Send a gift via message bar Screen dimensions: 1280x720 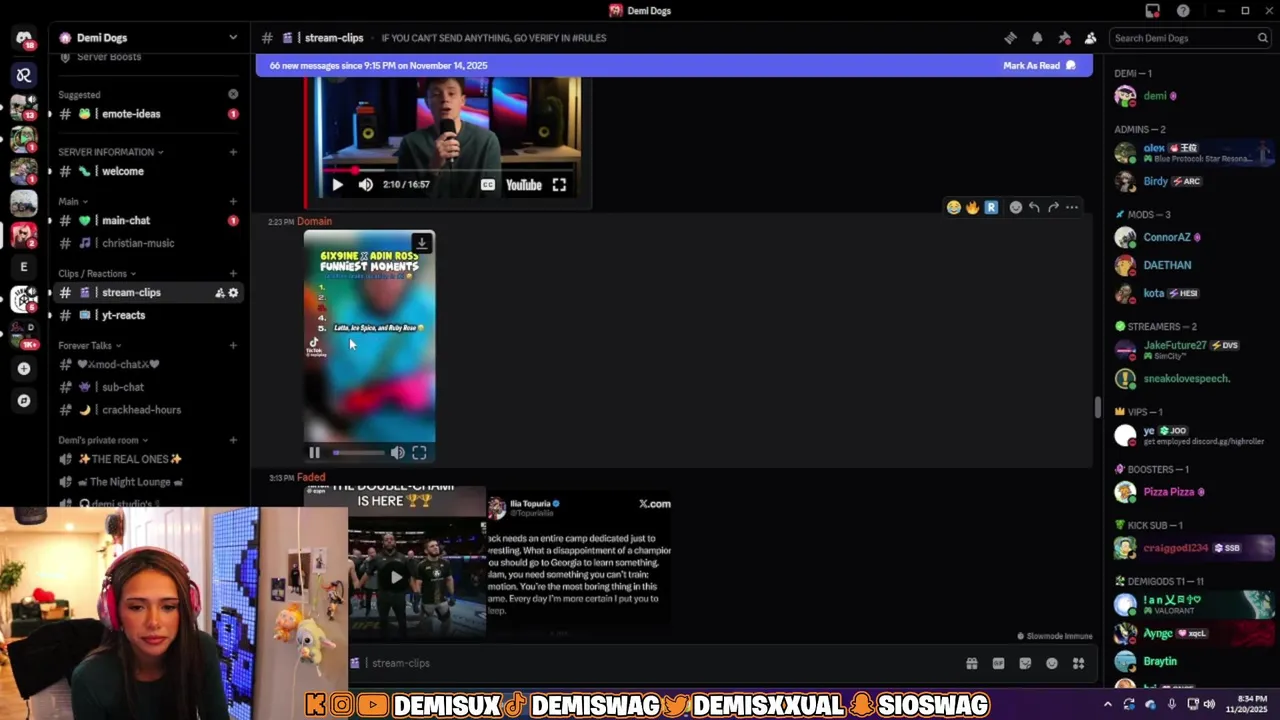pyautogui.click(x=971, y=663)
